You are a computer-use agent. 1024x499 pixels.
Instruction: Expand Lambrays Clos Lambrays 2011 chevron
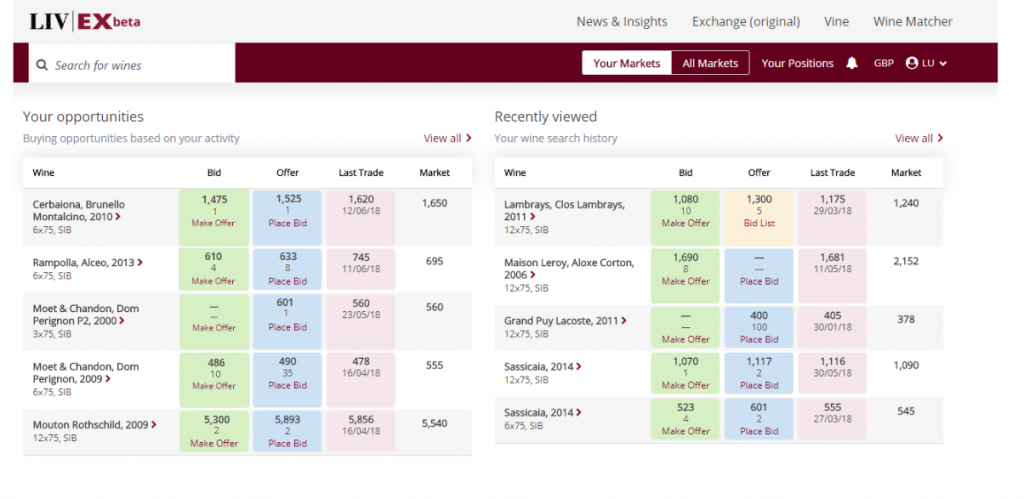(x=533, y=217)
